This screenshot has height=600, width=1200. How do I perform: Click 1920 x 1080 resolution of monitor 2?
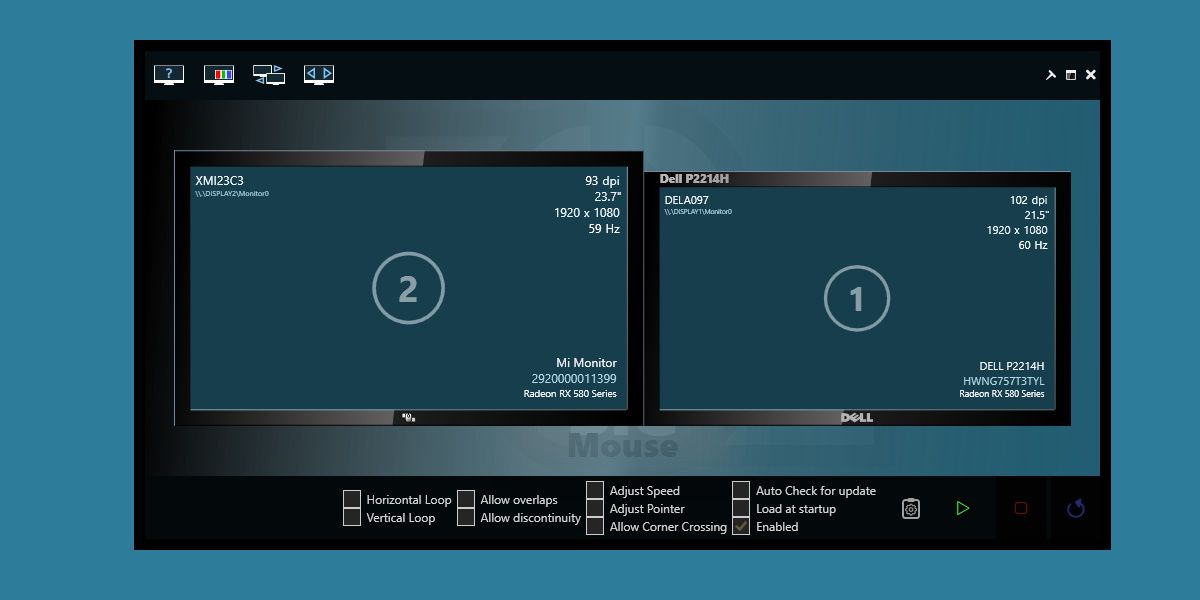587,213
